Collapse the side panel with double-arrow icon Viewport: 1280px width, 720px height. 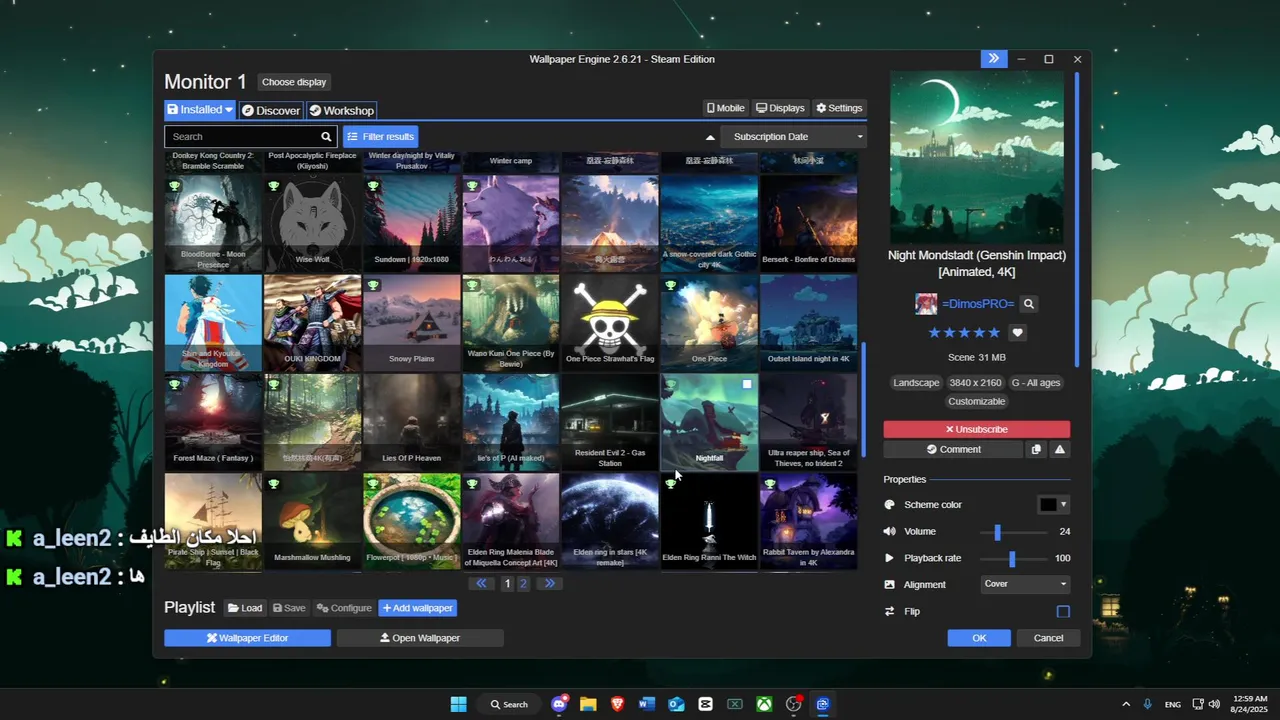pyautogui.click(x=993, y=59)
